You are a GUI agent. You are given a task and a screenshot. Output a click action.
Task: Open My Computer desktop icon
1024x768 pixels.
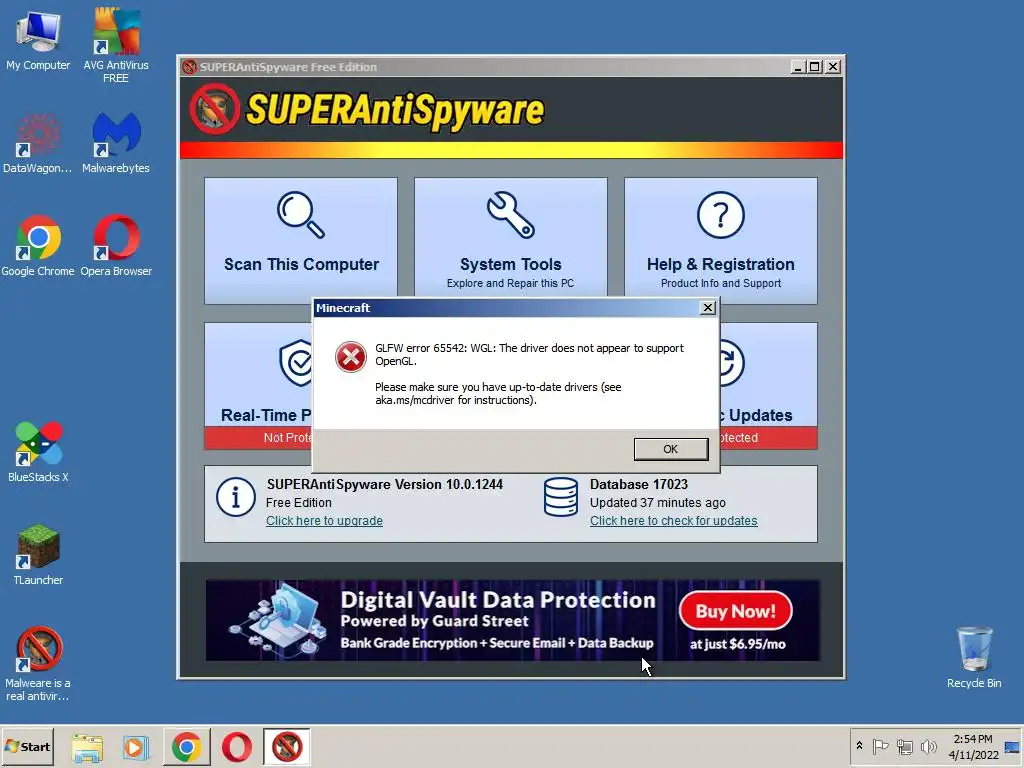tap(38, 40)
